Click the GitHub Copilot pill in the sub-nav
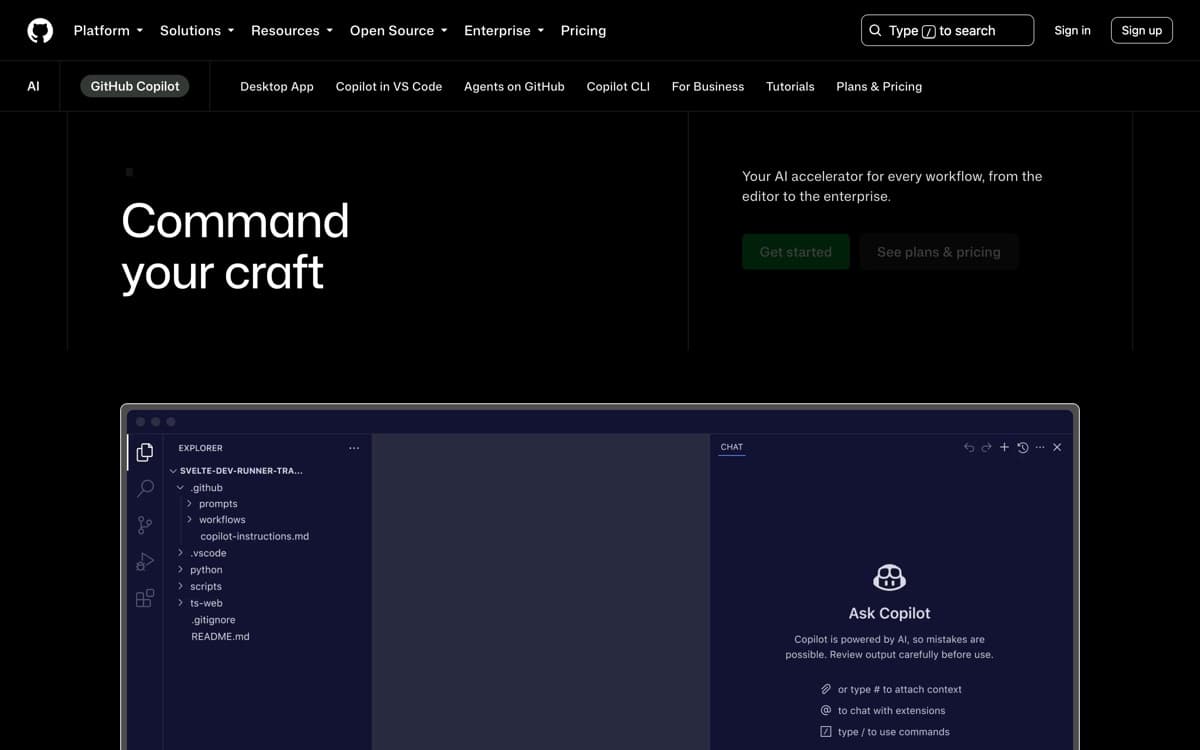 (x=135, y=86)
